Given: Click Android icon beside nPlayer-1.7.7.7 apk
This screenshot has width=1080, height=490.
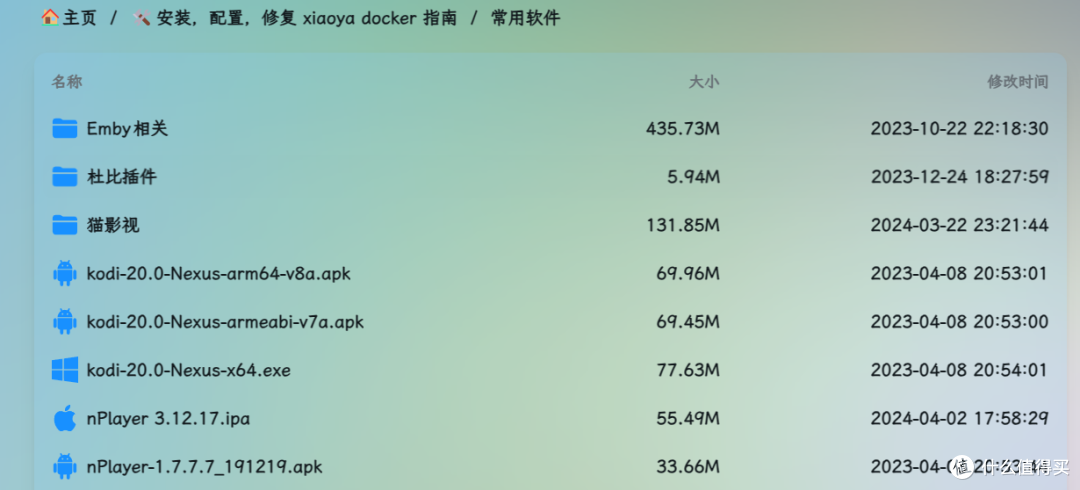Looking at the screenshot, I should (65, 467).
